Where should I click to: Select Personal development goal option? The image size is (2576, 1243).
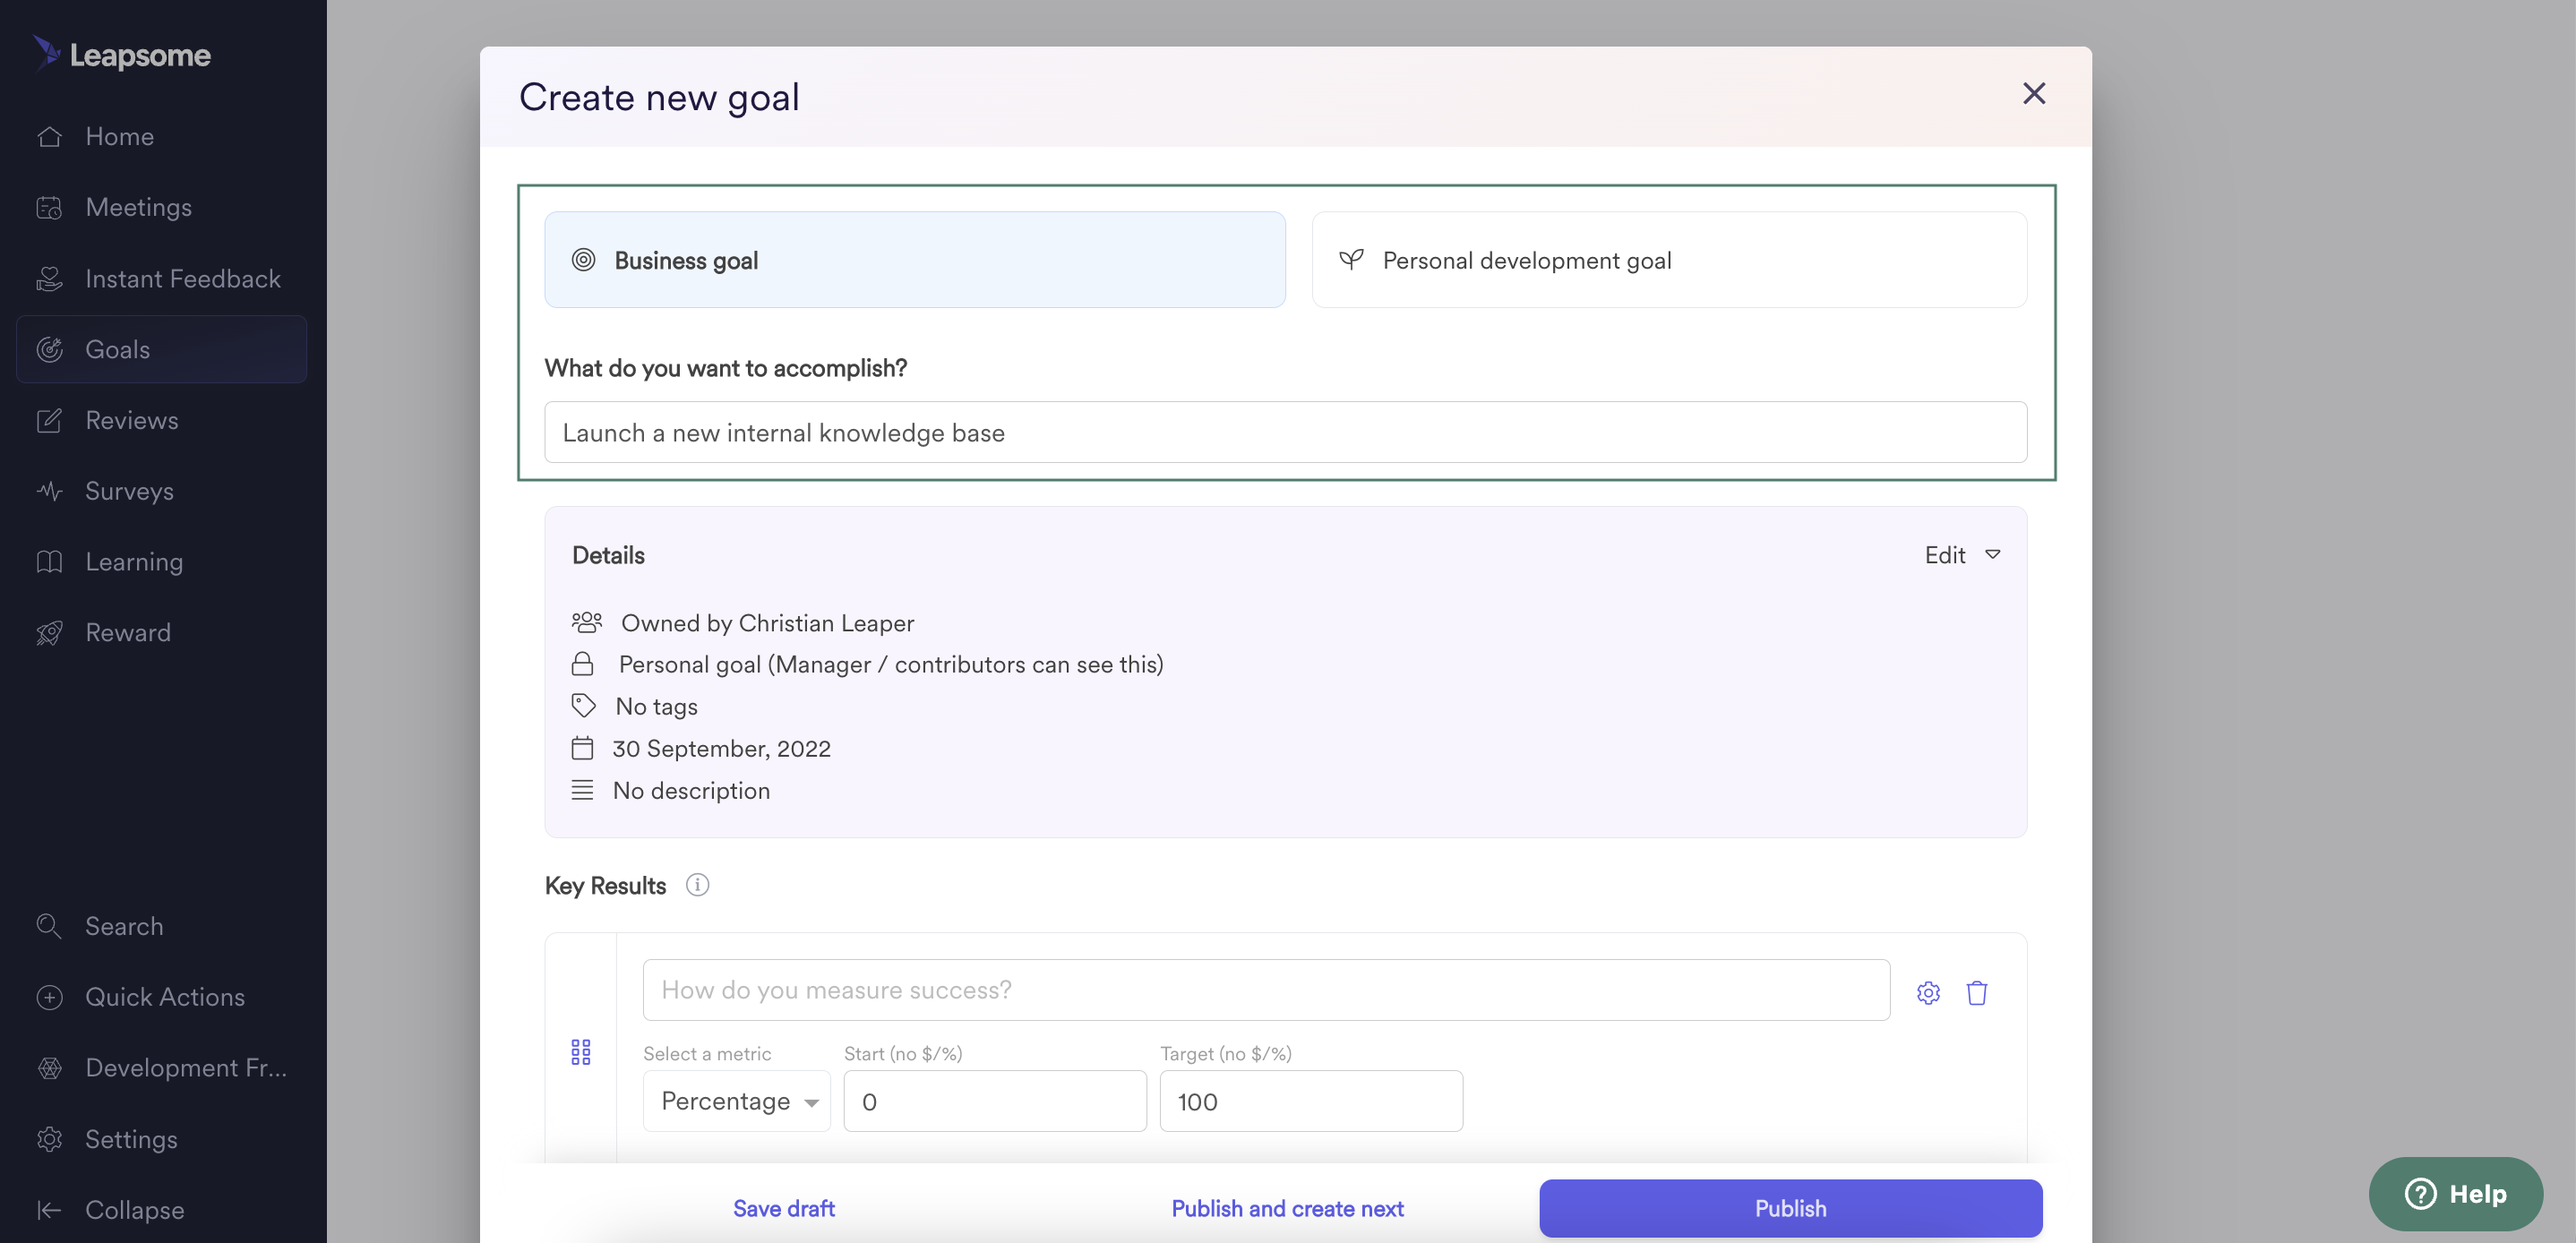click(1669, 260)
